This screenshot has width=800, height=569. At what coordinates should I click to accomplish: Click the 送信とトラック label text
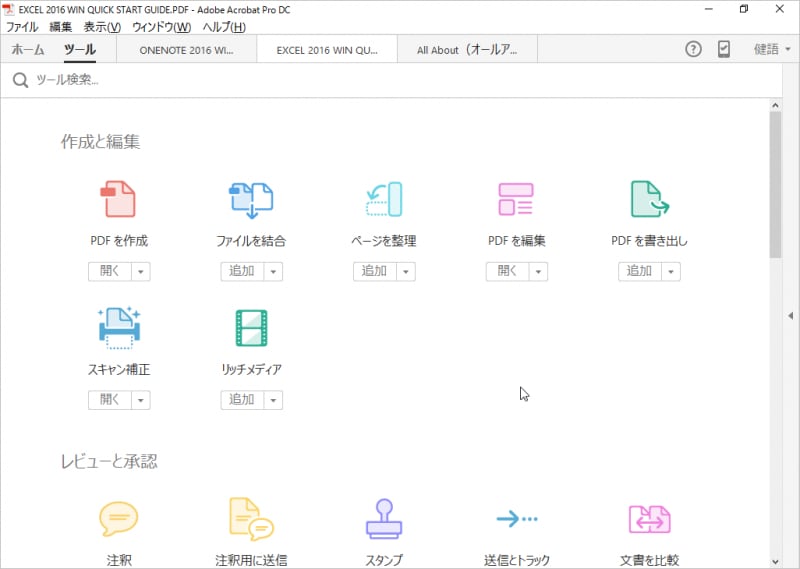click(x=517, y=560)
